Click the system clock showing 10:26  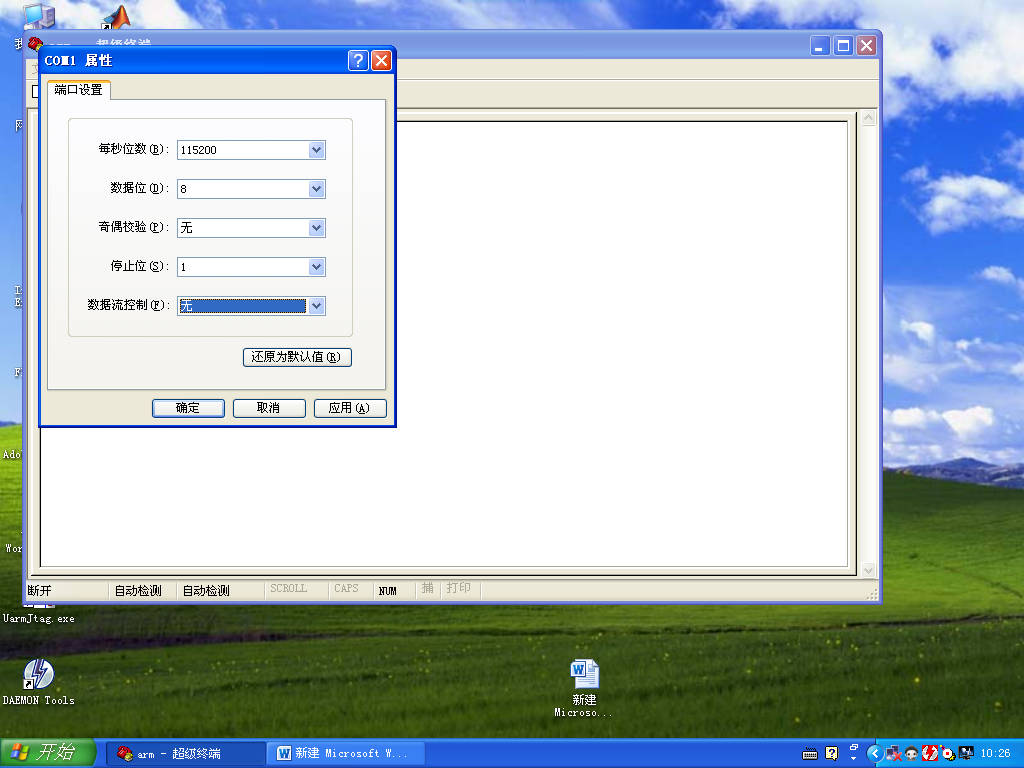click(995, 754)
